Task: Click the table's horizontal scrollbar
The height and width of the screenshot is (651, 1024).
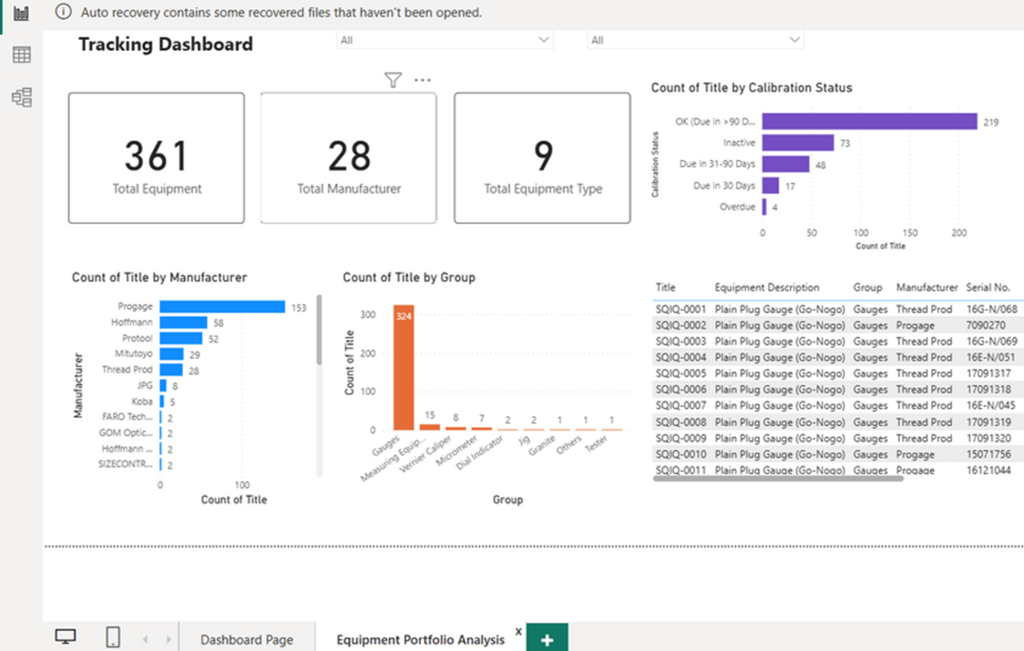Action: 778,479
